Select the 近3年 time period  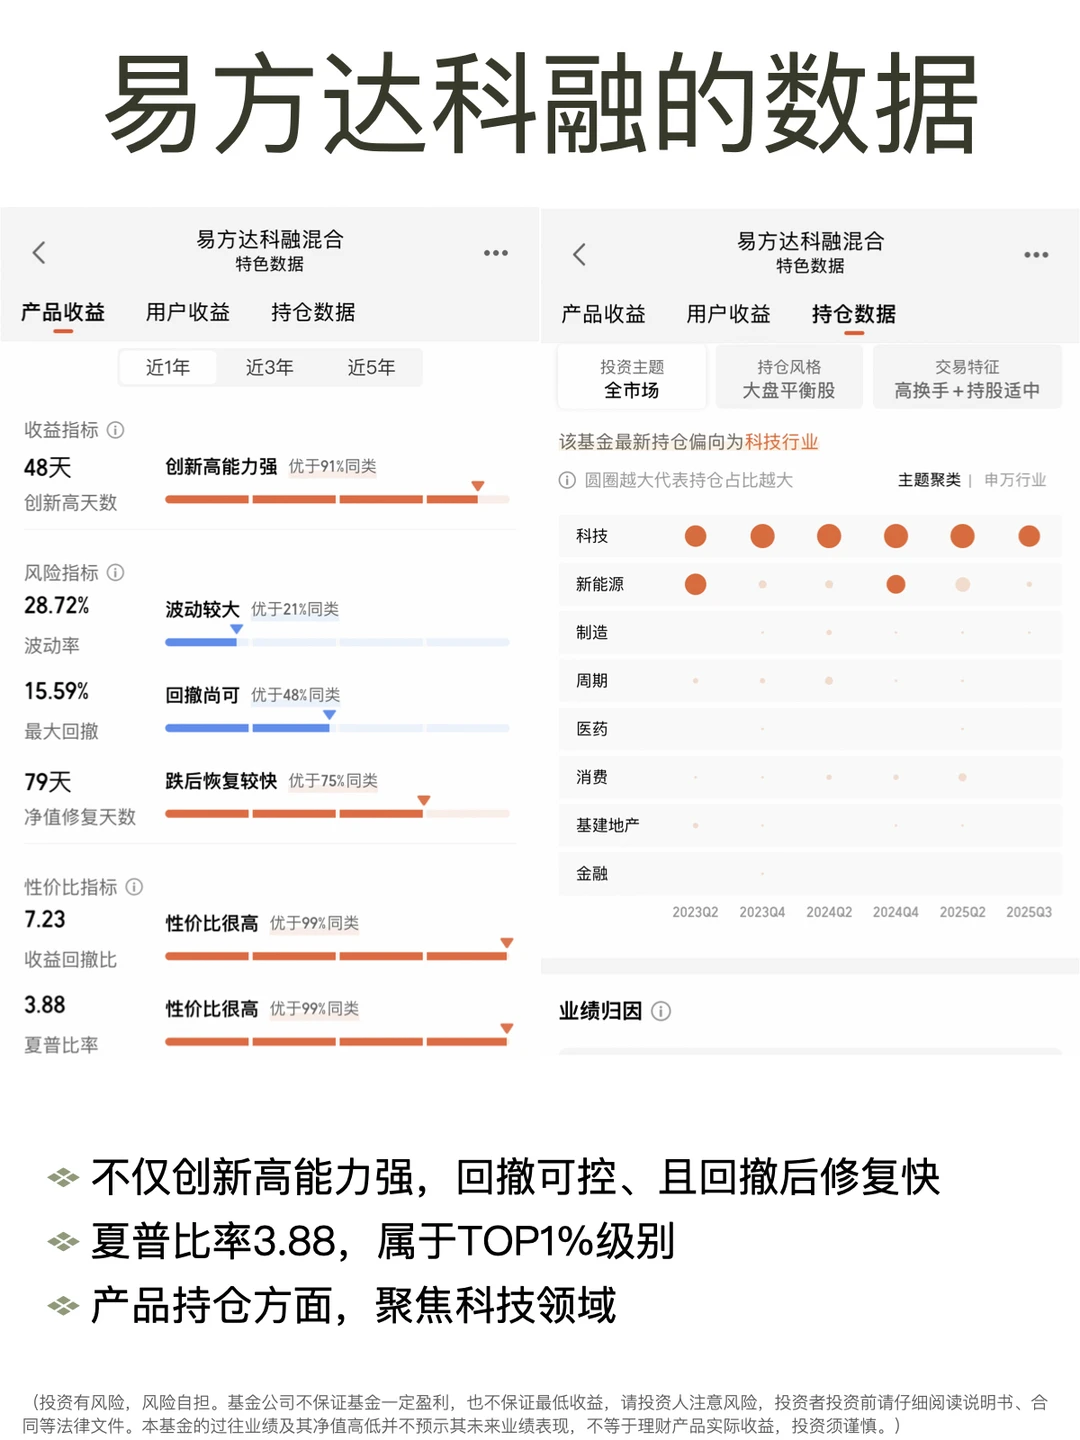pyautogui.click(x=270, y=367)
